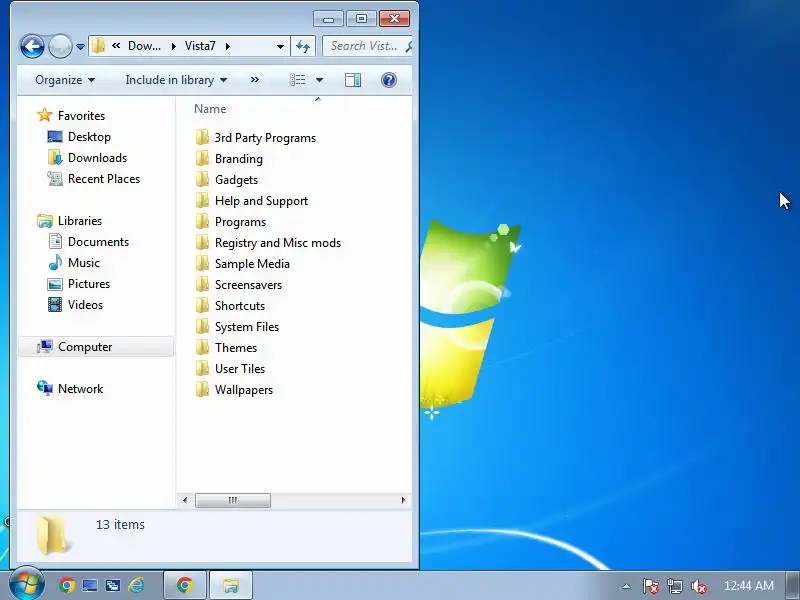Open Help with the question mark icon
The height and width of the screenshot is (600, 800).
[388, 80]
